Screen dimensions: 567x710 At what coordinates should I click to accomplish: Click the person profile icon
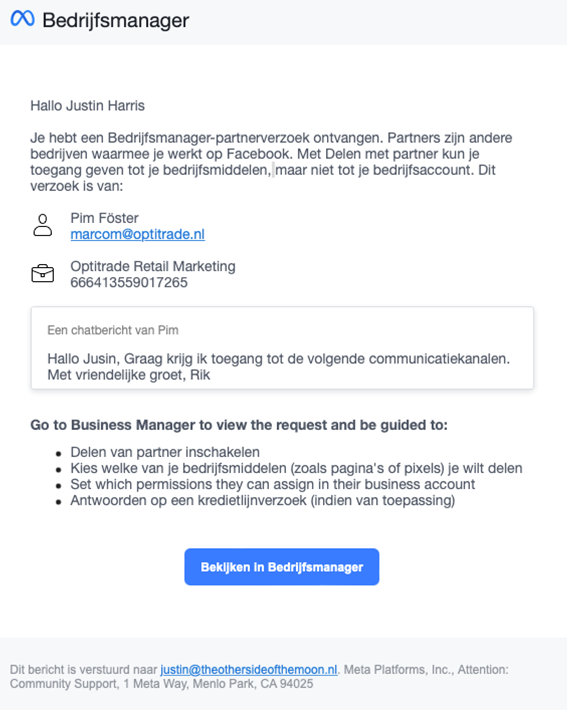[43, 225]
